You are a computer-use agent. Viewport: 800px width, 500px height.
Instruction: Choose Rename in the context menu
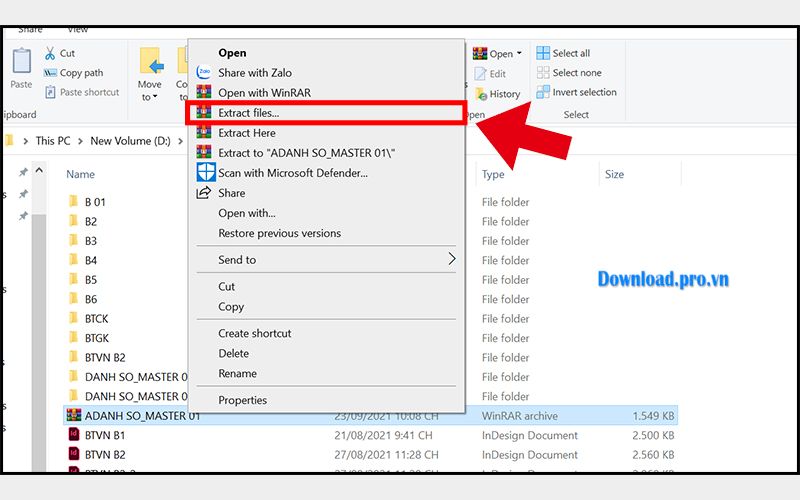237,373
